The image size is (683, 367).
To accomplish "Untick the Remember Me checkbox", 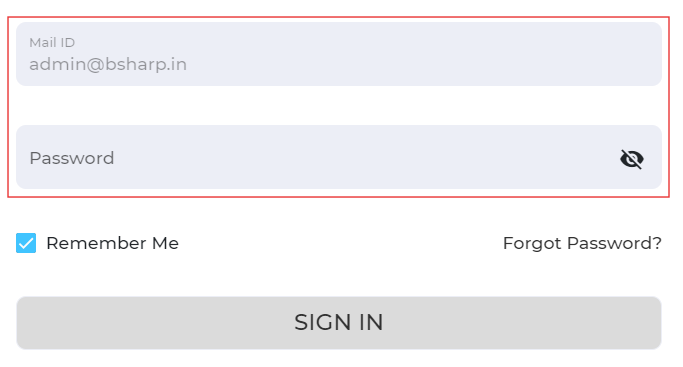I will point(26,243).
